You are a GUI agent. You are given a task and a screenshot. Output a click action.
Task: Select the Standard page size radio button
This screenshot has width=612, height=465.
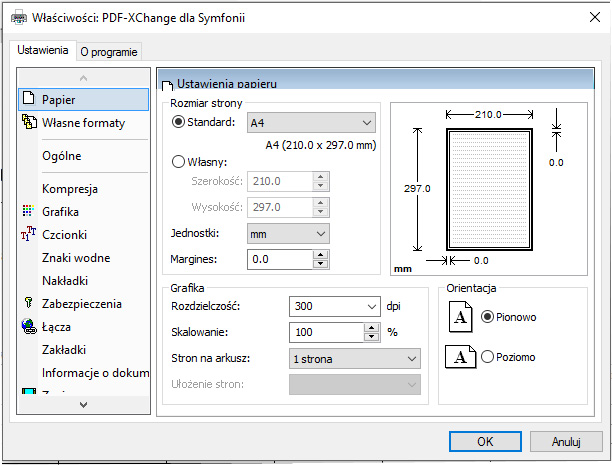(178, 122)
